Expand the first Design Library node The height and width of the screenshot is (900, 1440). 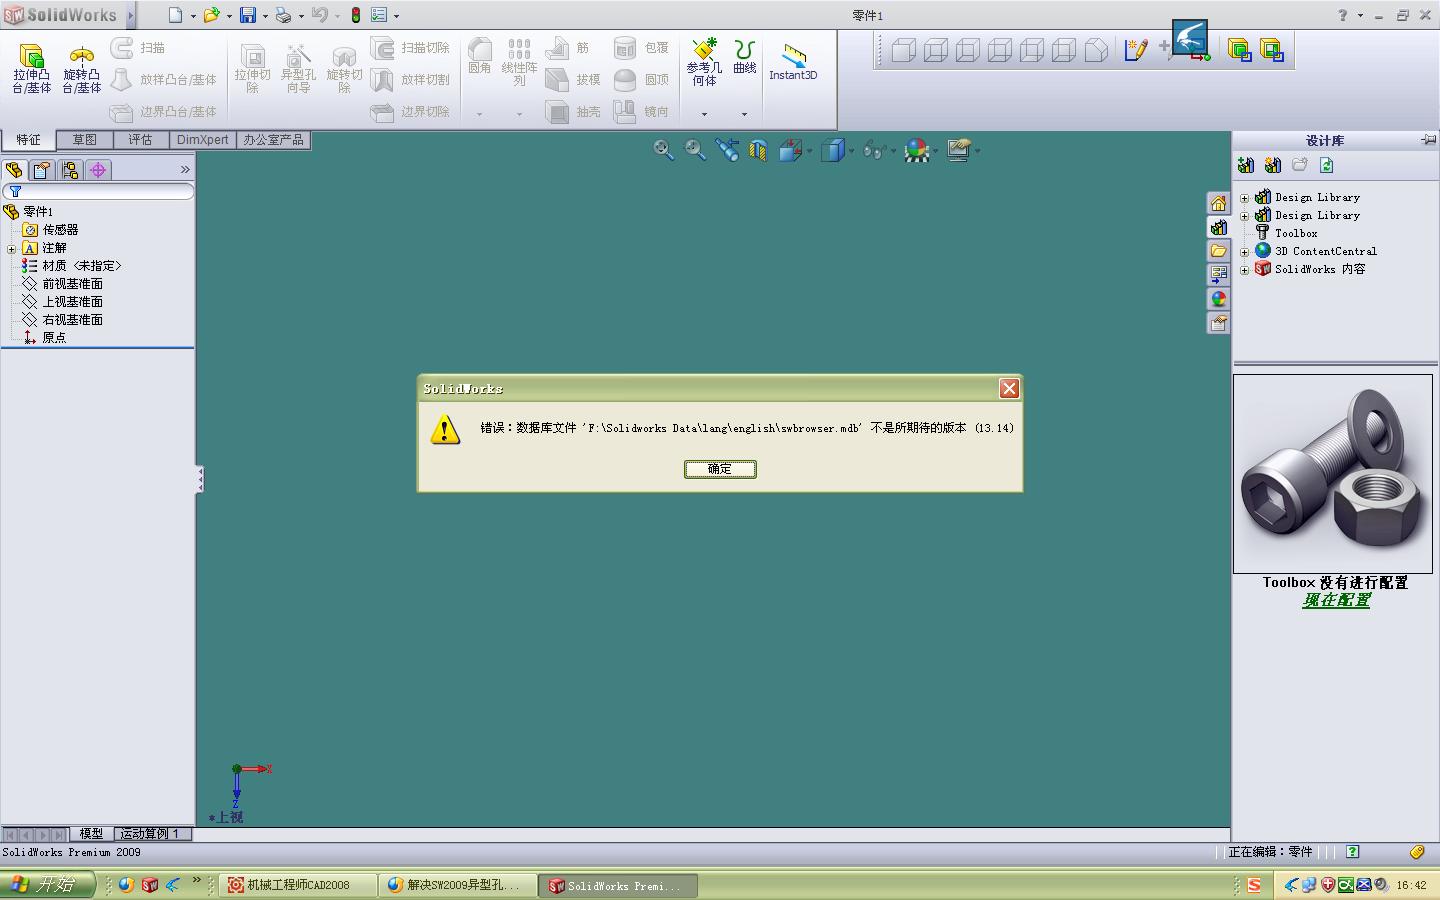pyautogui.click(x=1244, y=198)
